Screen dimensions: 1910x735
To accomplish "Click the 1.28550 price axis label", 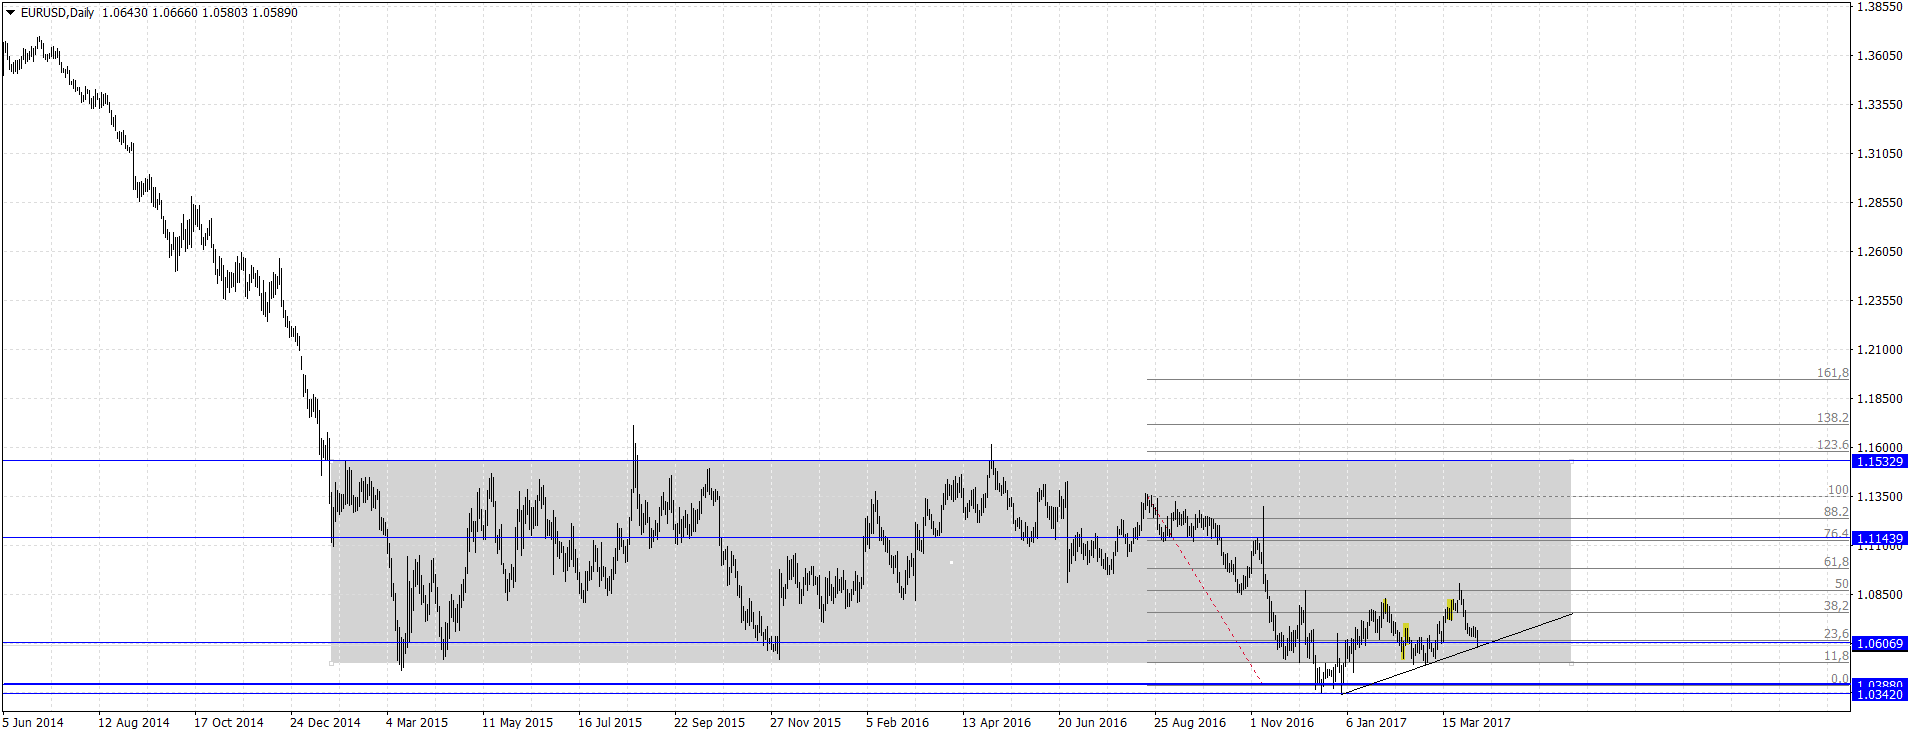I will tap(1879, 203).
